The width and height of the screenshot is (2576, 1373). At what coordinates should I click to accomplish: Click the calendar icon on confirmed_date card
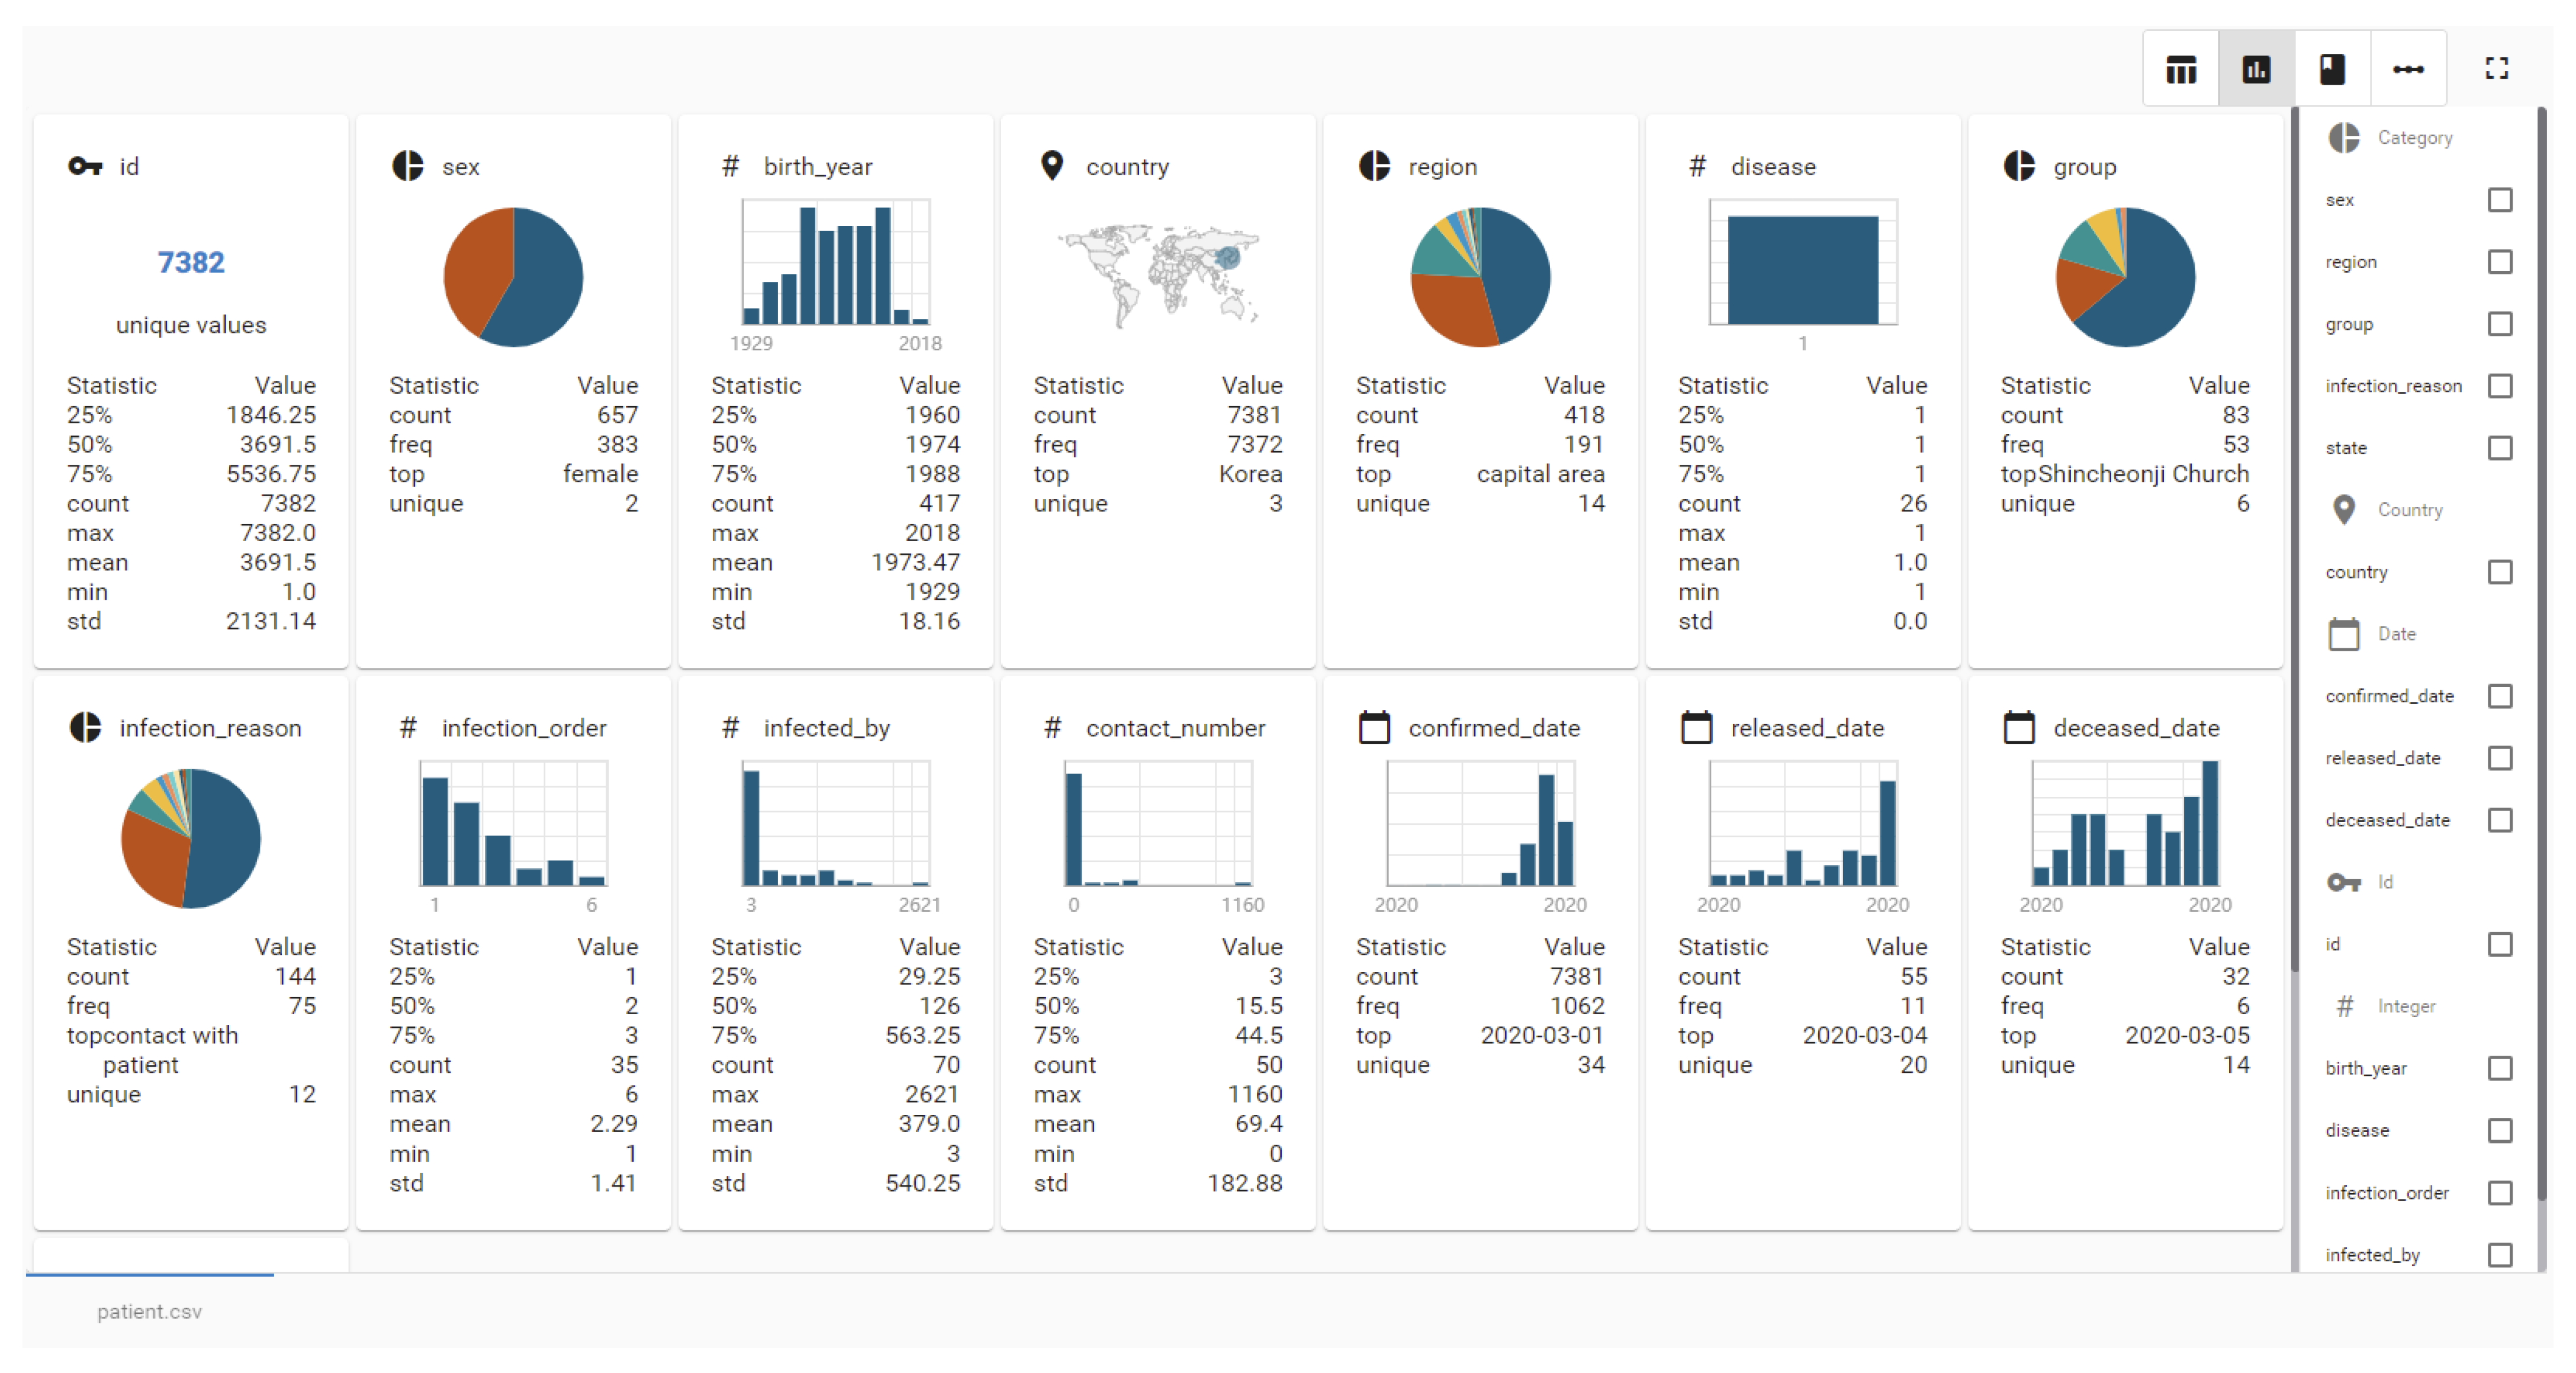1374,727
